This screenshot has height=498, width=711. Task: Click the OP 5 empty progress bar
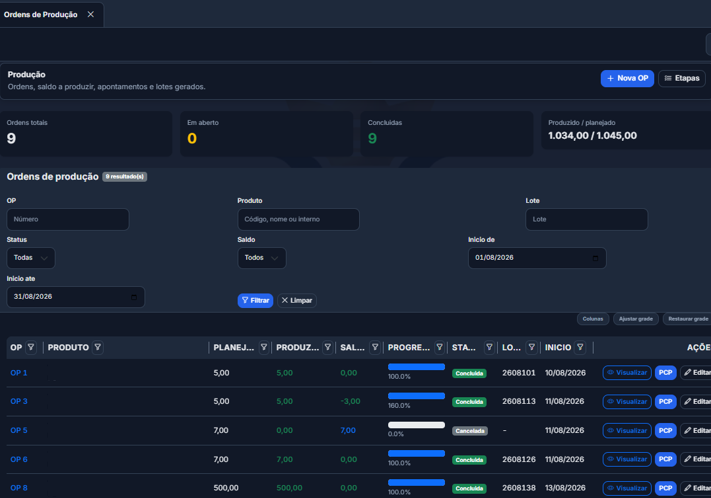pos(416,425)
